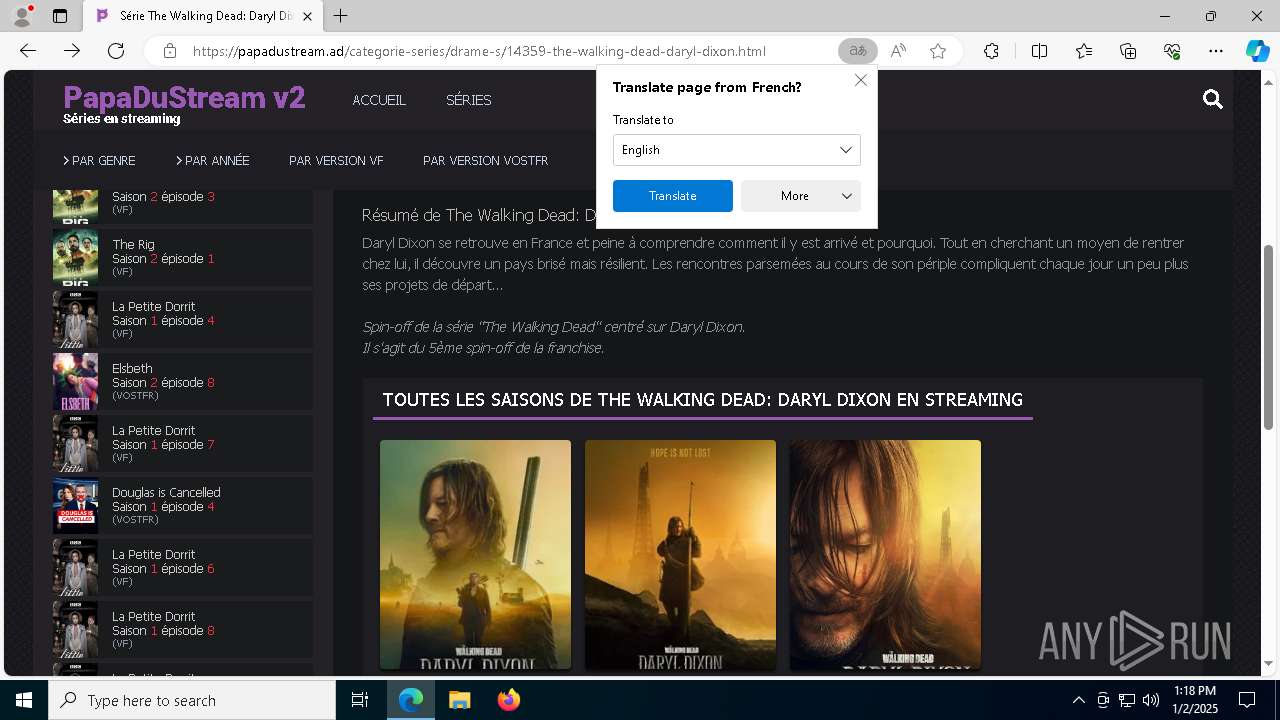Launch Firefox from taskbar
The image size is (1280, 720).
[508, 700]
